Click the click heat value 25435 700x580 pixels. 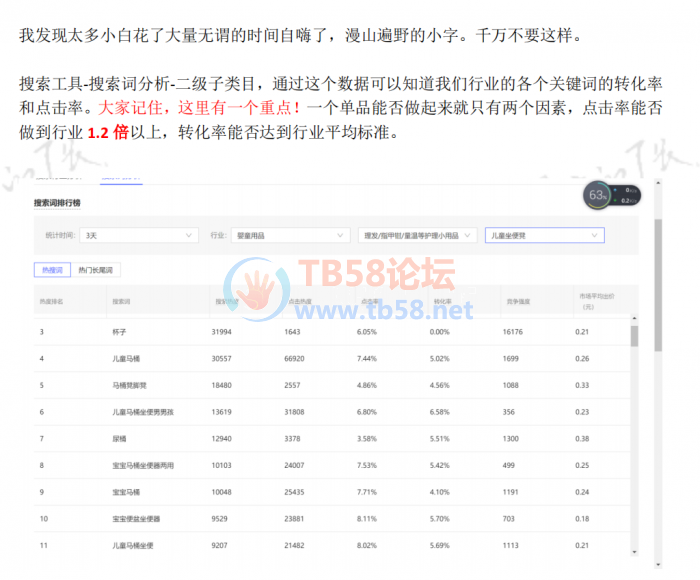tap(294, 492)
